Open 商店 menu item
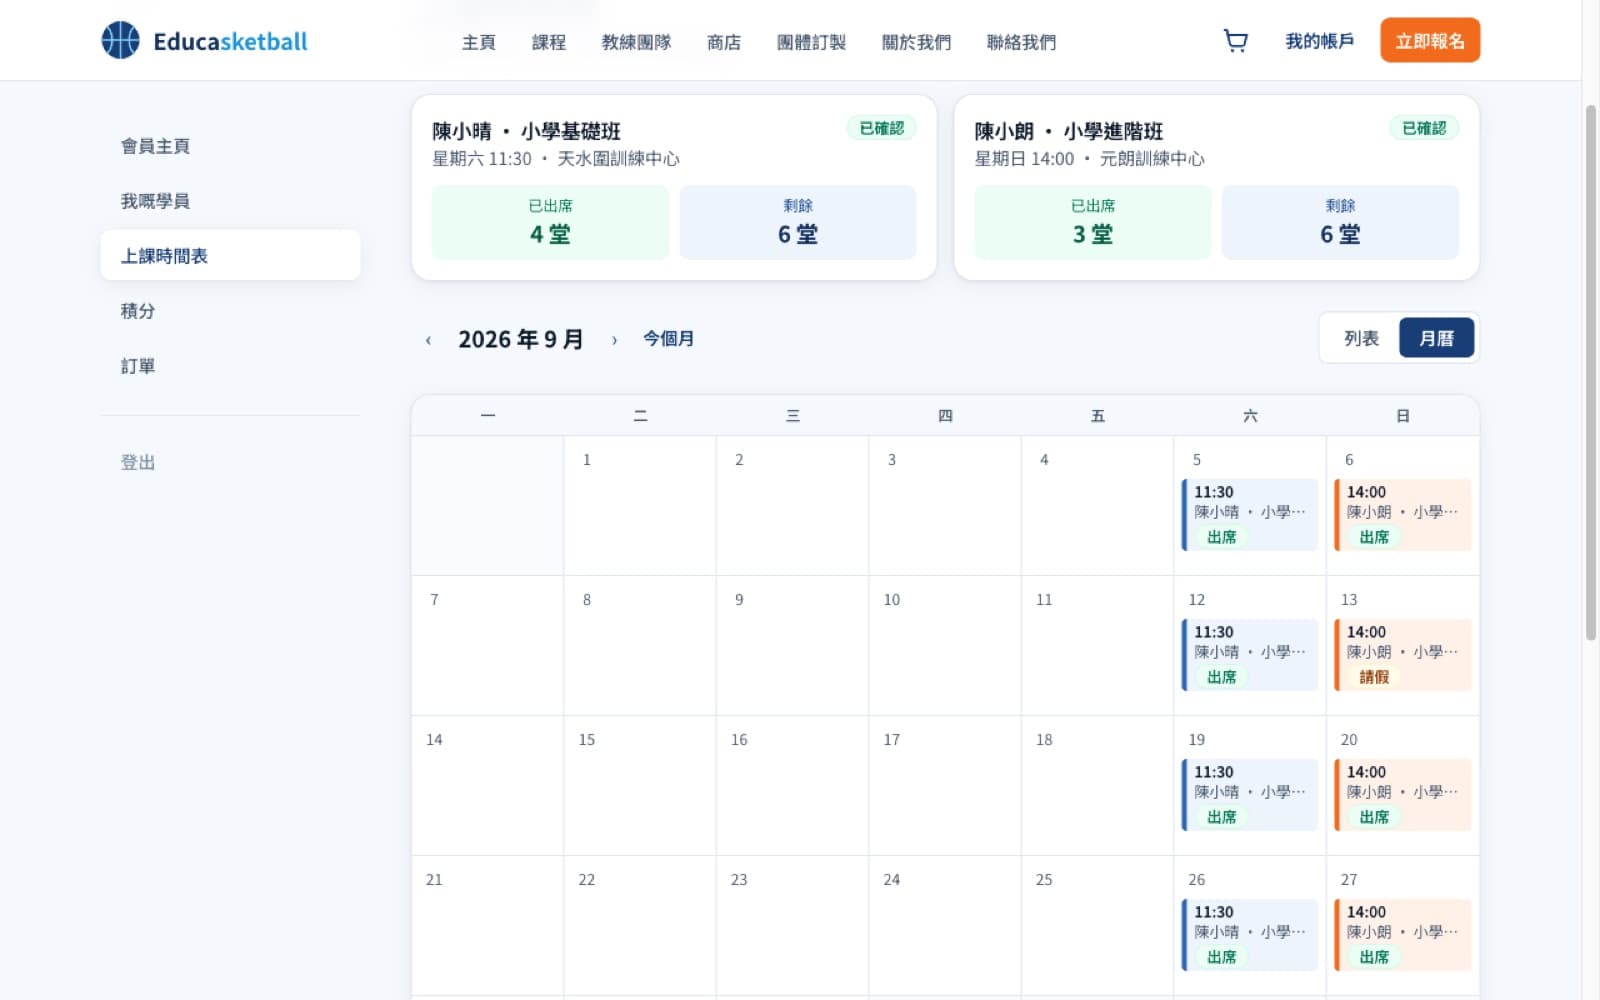This screenshot has width=1600, height=1000. (x=724, y=42)
